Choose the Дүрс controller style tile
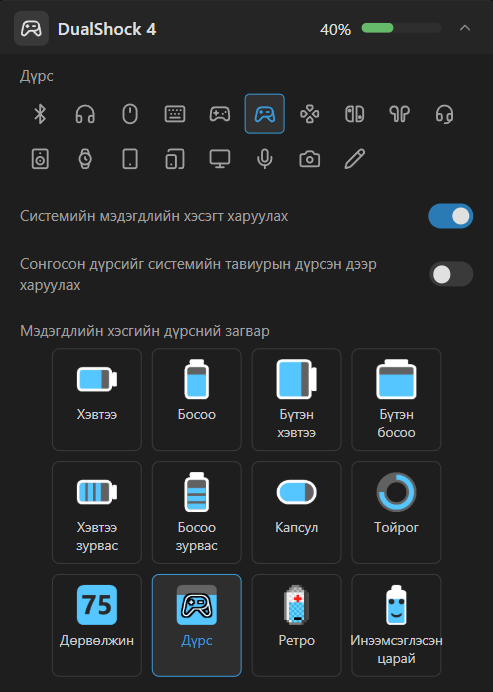 pos(197,625)
